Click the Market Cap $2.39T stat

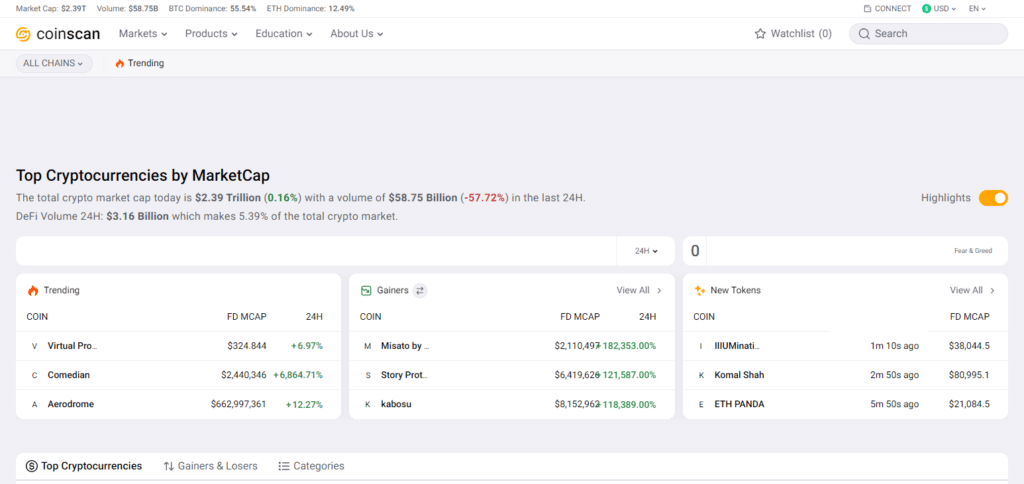pyautogui.click(x=51, y=8)
